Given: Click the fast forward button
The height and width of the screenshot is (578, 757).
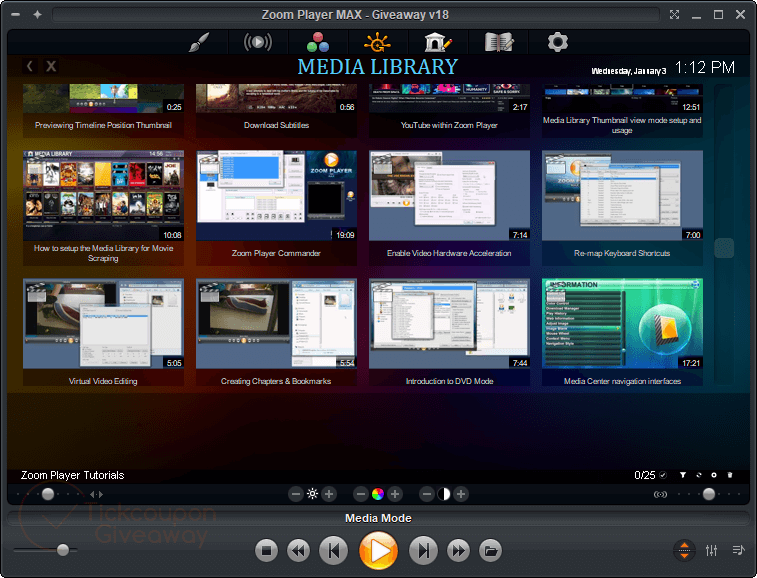Looking at the screenshot, I should click(x=458, y=550).
